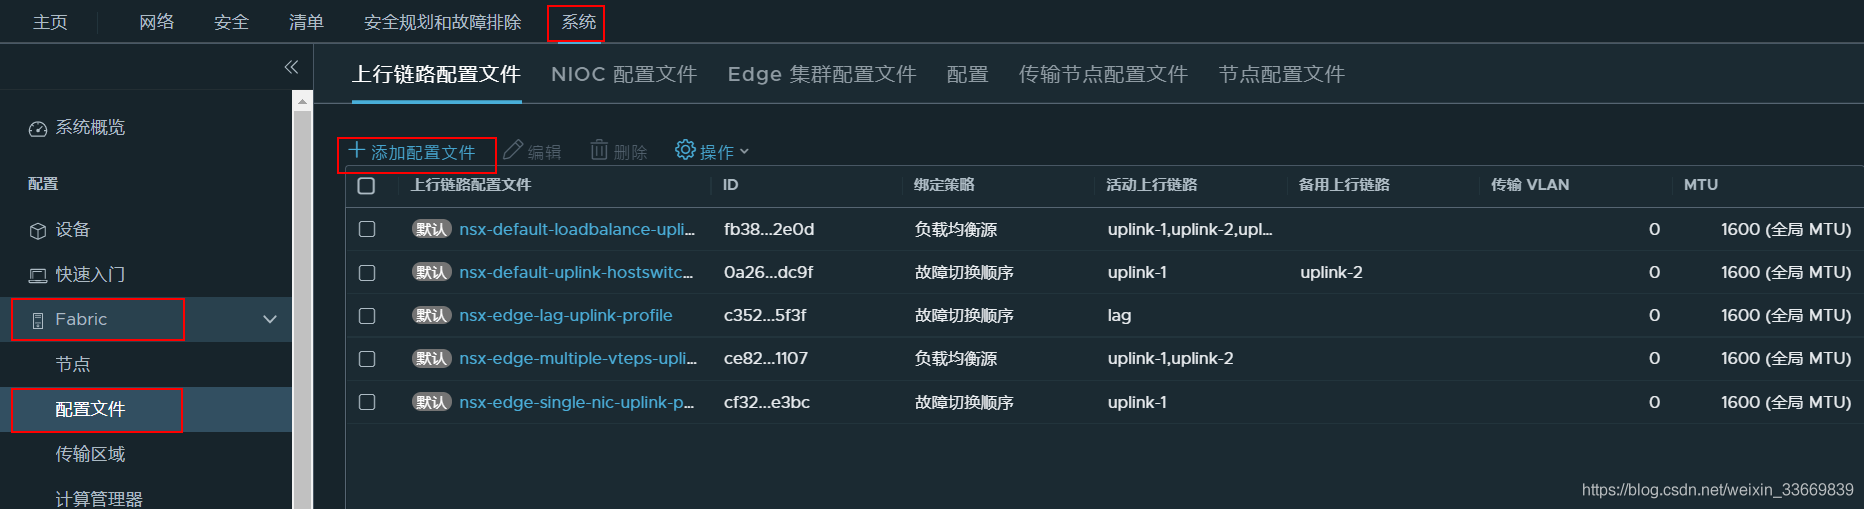Image resolution: width=1864 pixels, height=509 pixels.
Task: Click the System Overview (系统概览) icon
Action: [x=38, y=129]
